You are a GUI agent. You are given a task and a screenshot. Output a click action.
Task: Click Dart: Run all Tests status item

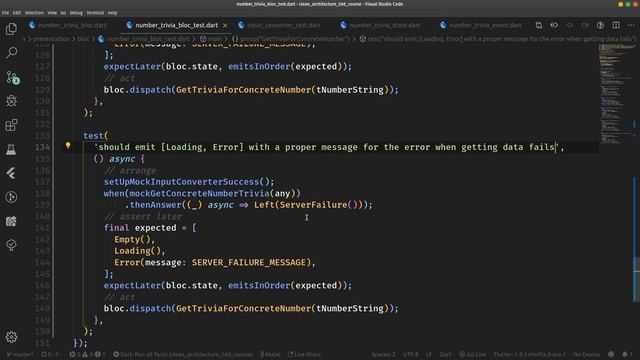183,354
